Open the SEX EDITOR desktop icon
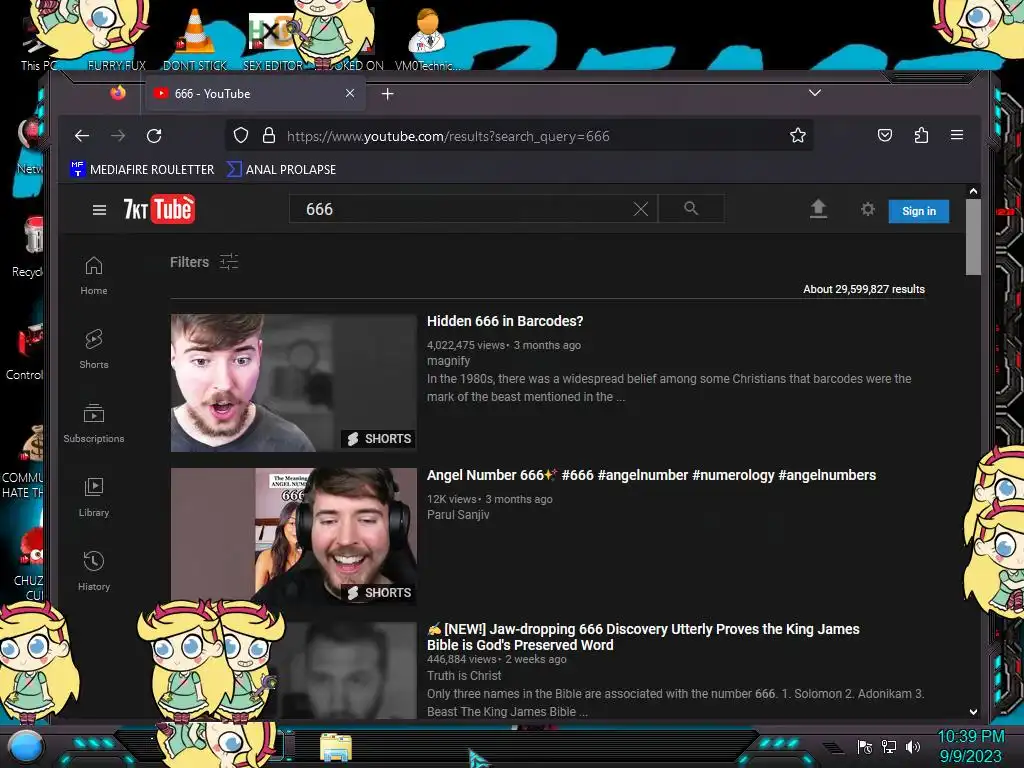This screenshot has height=768, width=1024. click(272, 41)
